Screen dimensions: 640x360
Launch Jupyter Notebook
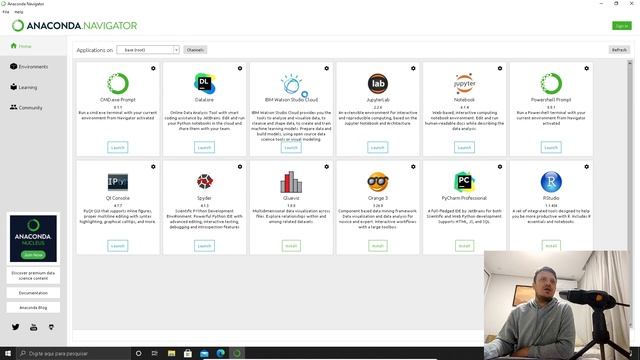[x=464, y=147]
